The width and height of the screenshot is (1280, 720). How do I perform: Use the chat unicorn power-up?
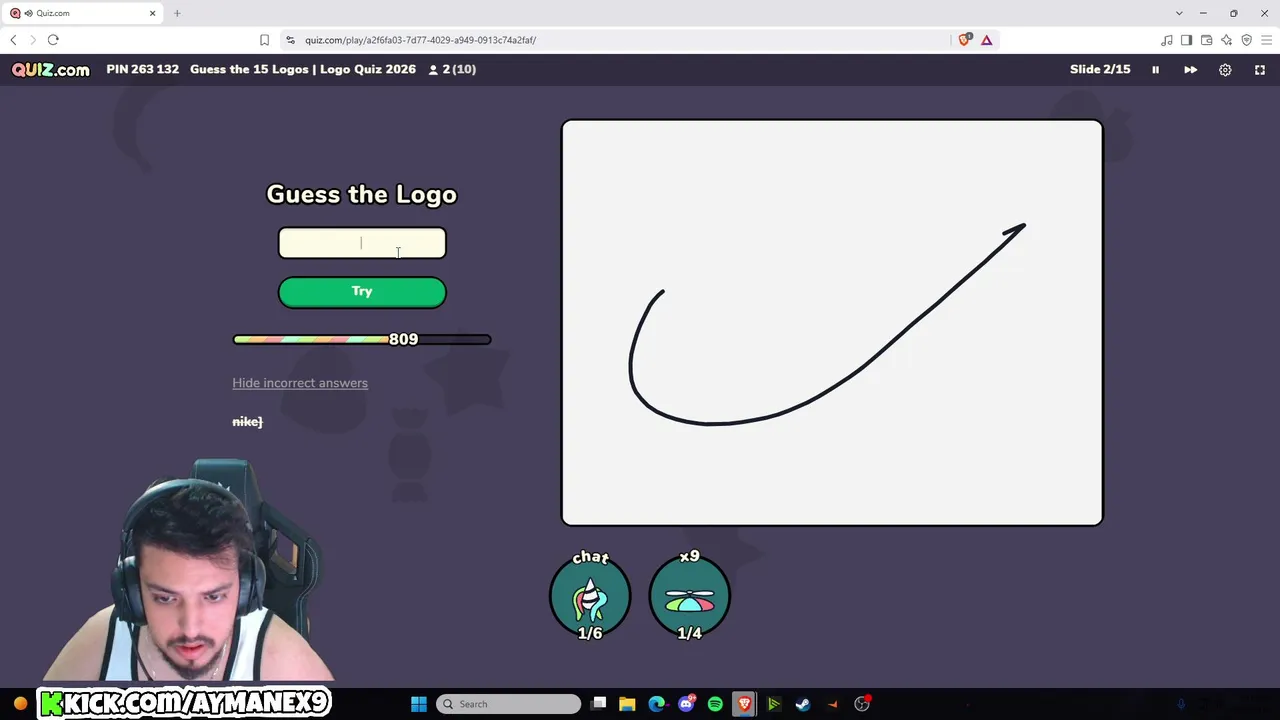(590, 596)
